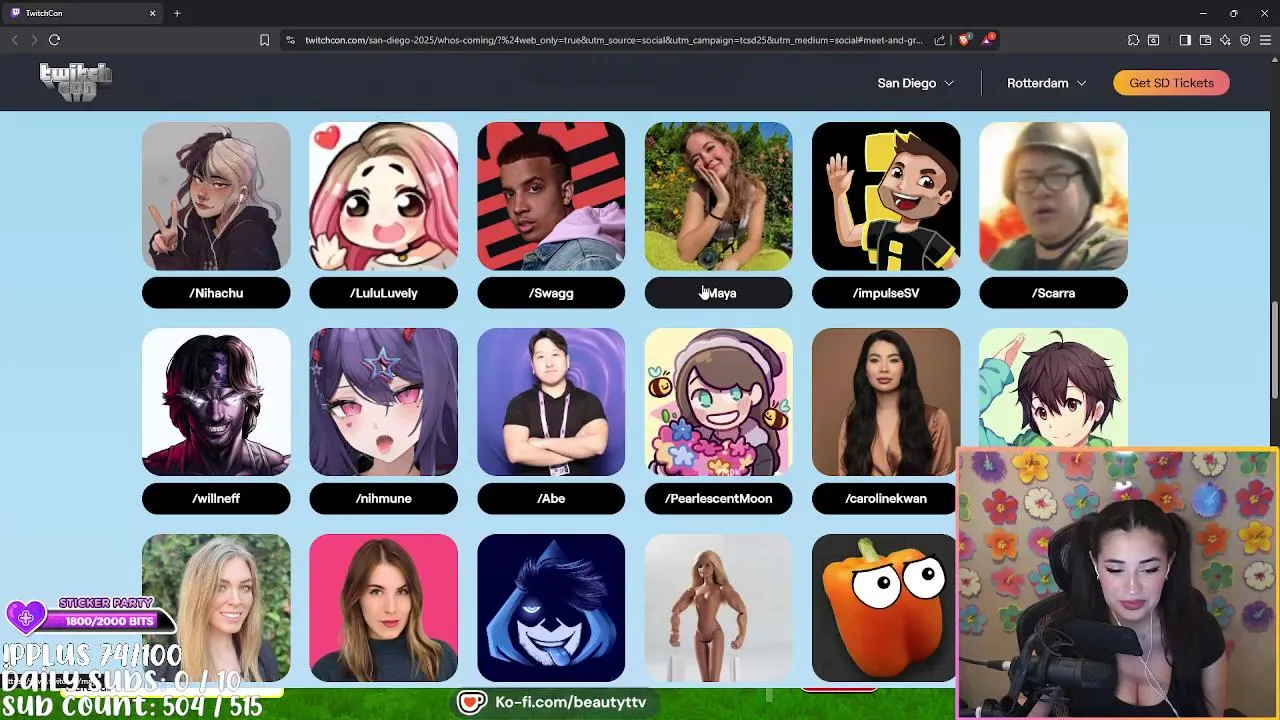The image size is (1280, 720).
Task: Open the Extensions puzzle-piece icon
Action: pyautogui.click(x=1133, y=40)
